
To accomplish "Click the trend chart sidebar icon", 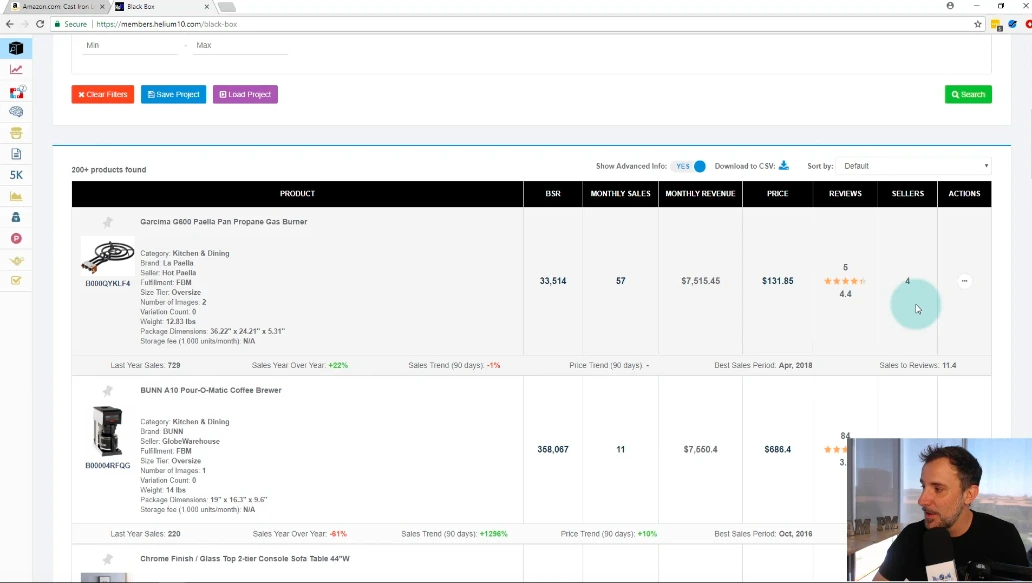I will click(16, 70).
